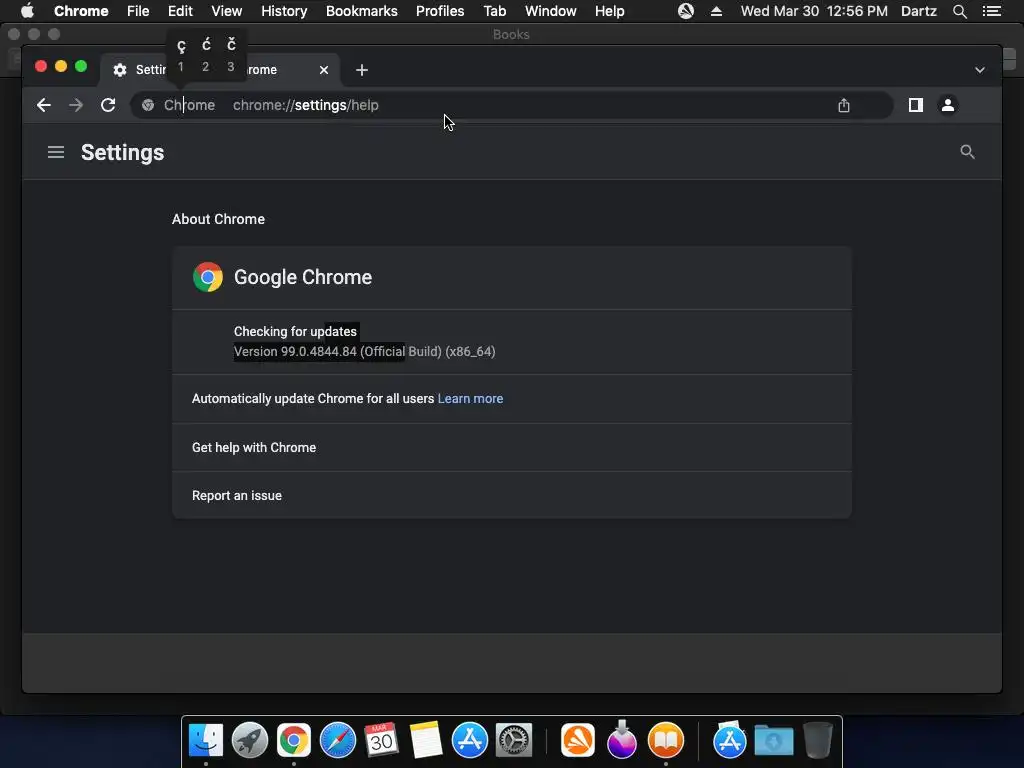
Task: Open Get help with Chrome
Action: pyautogui.click(x=512, y=447)
